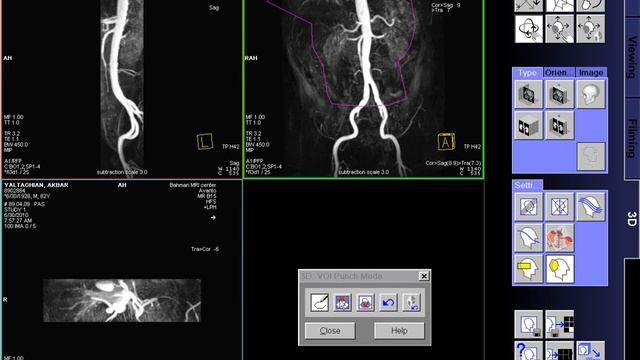Image resolution: width=640 pixels, height=360 pixels.
Task: Click the 'Tra>Cor -6' orientation label
Action: pyautogui.click(x=204, y=249)
